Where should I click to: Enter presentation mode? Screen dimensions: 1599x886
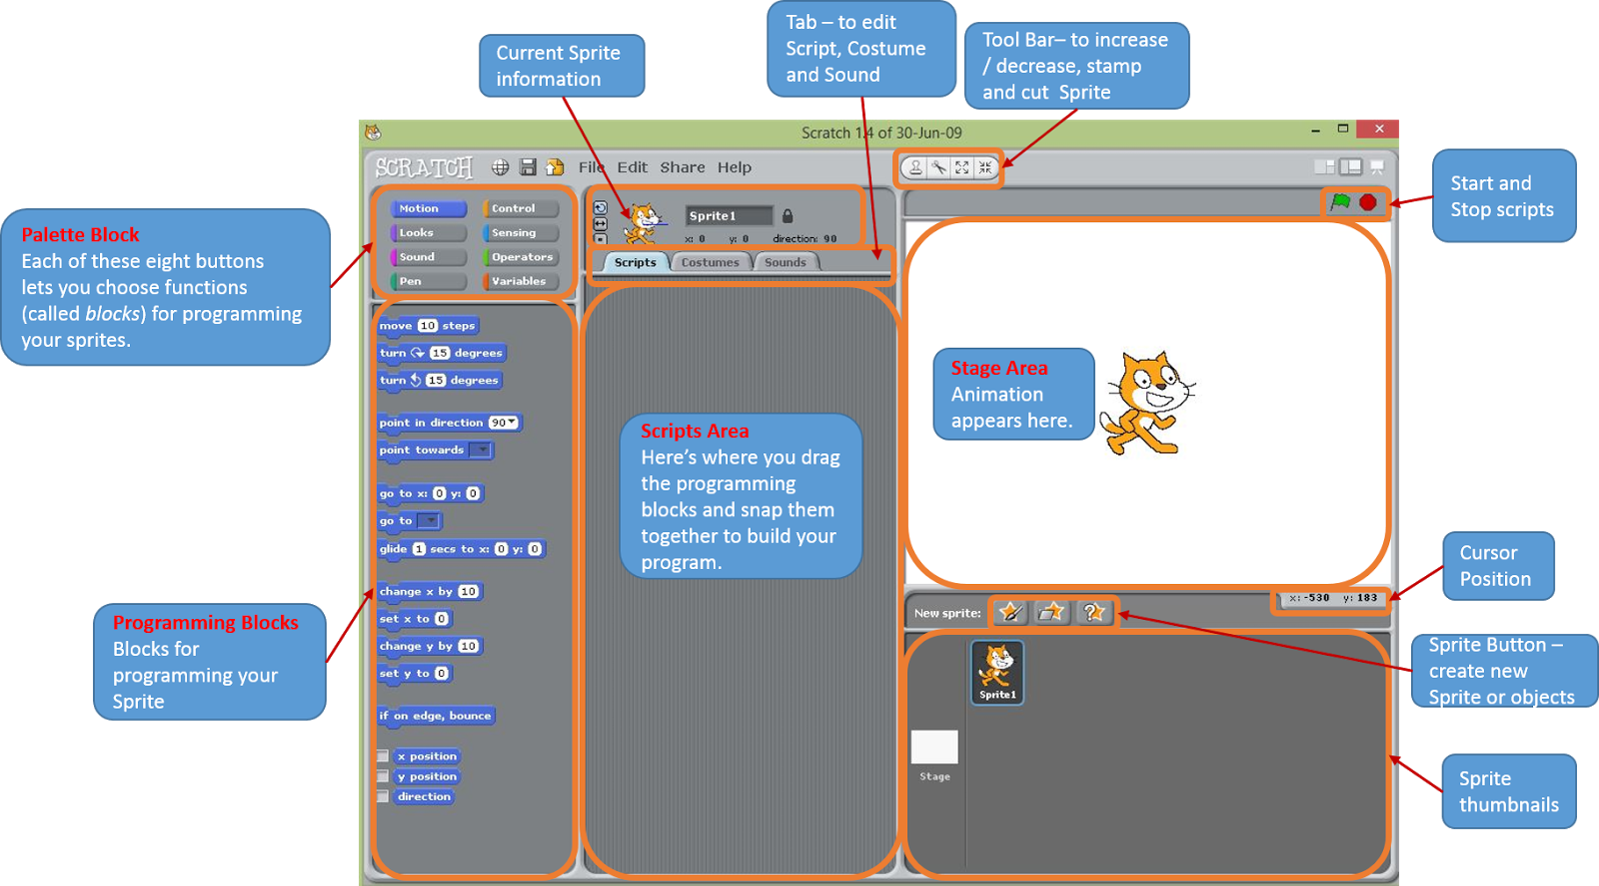1377,167
